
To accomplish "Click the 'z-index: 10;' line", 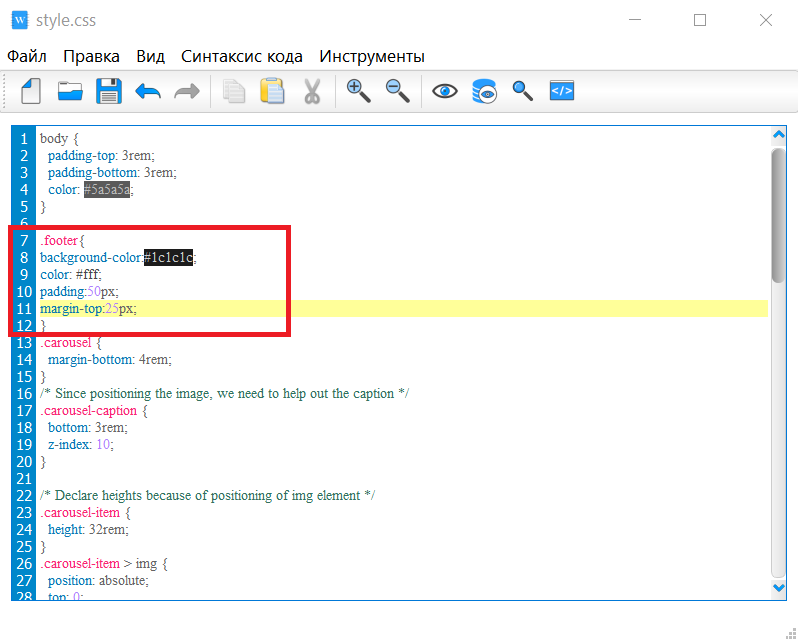I will [81, 444].
